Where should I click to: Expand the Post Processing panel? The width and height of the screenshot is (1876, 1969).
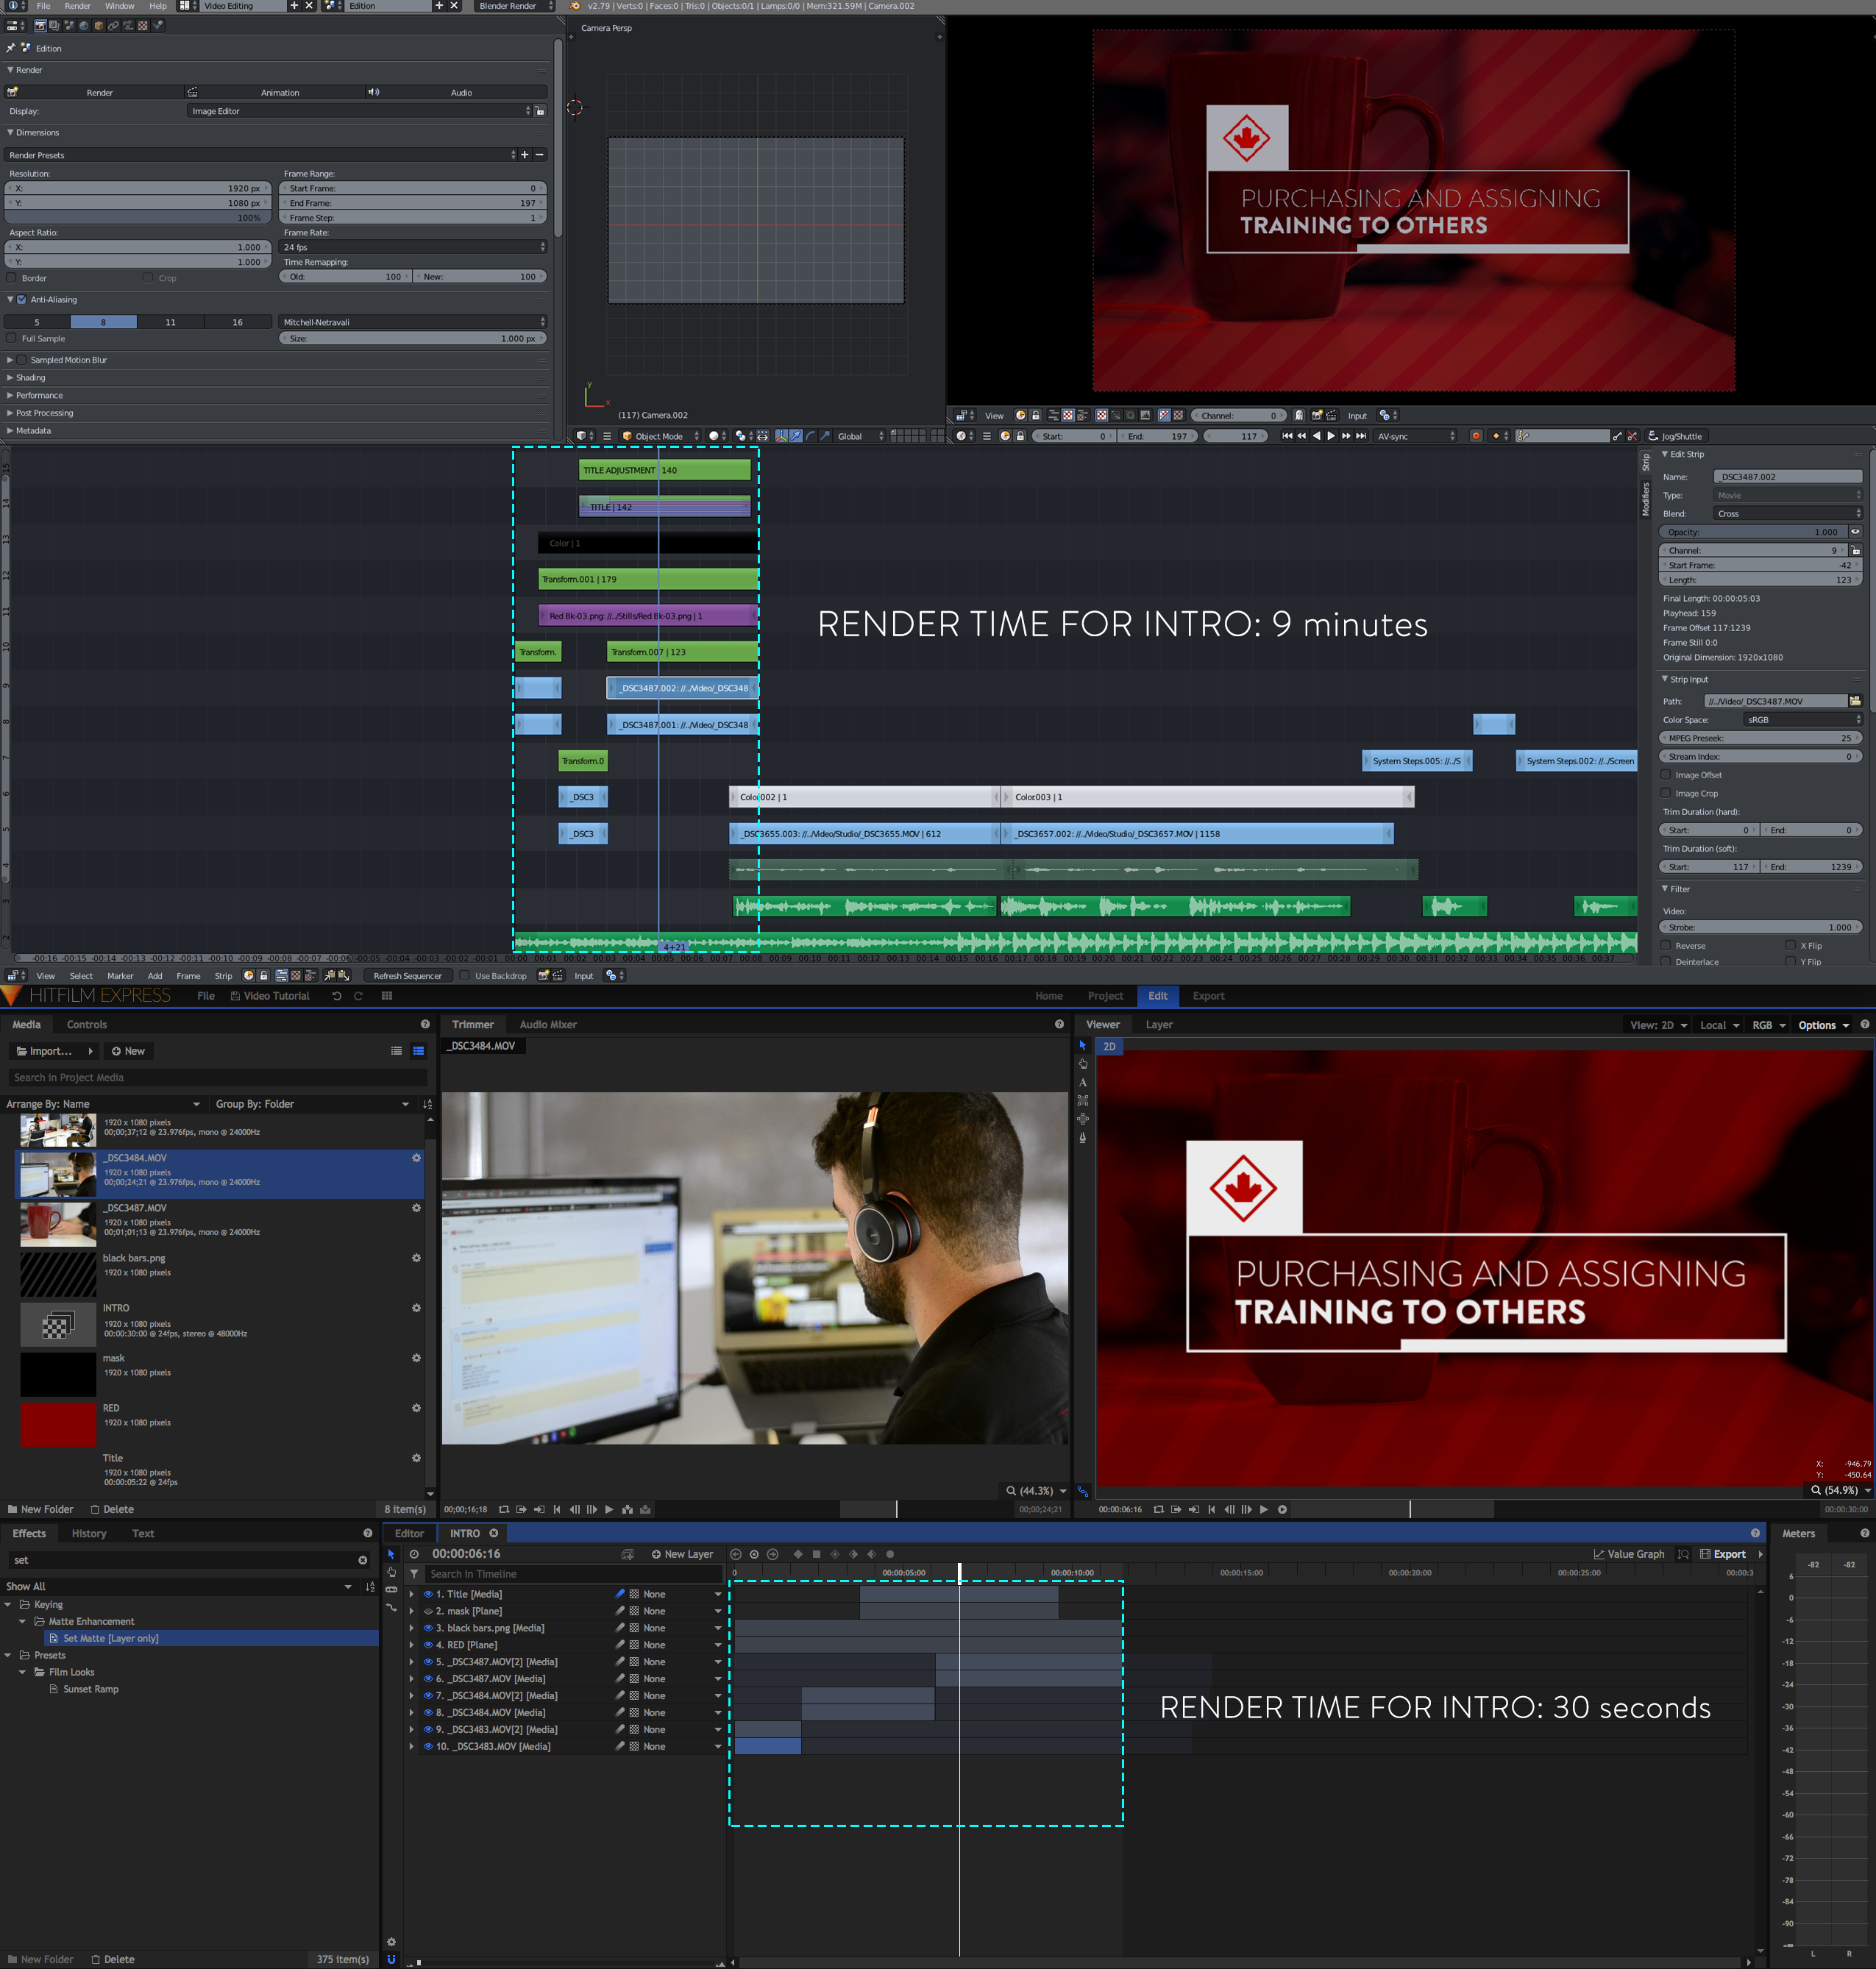[10, 413]
